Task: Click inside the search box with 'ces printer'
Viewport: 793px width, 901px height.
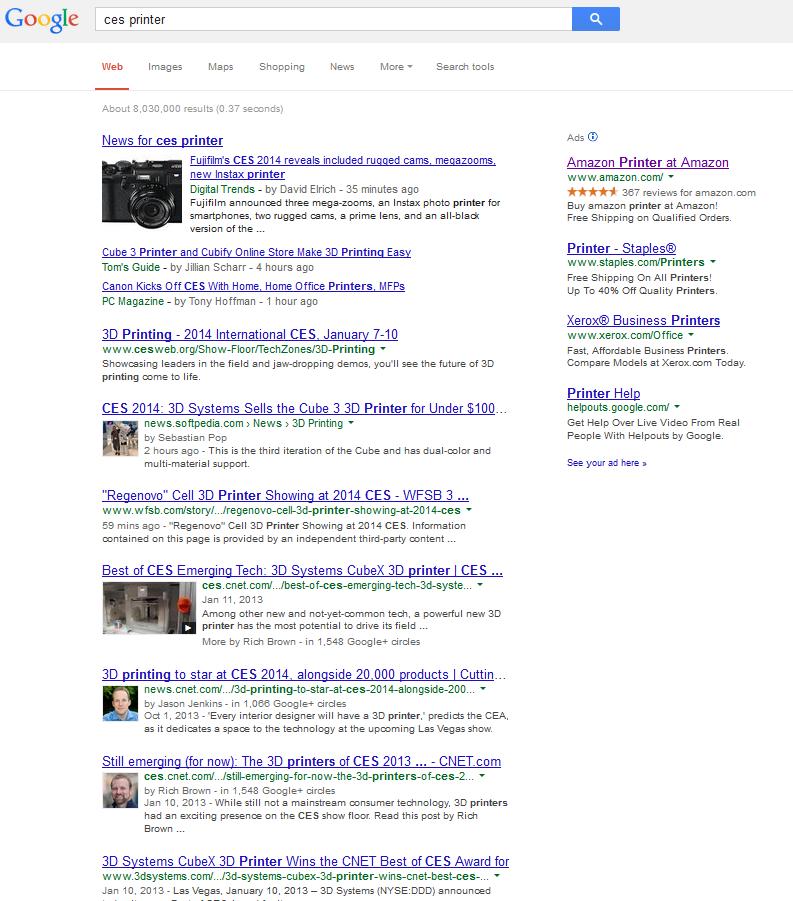Action: click(x=333, y=19)
